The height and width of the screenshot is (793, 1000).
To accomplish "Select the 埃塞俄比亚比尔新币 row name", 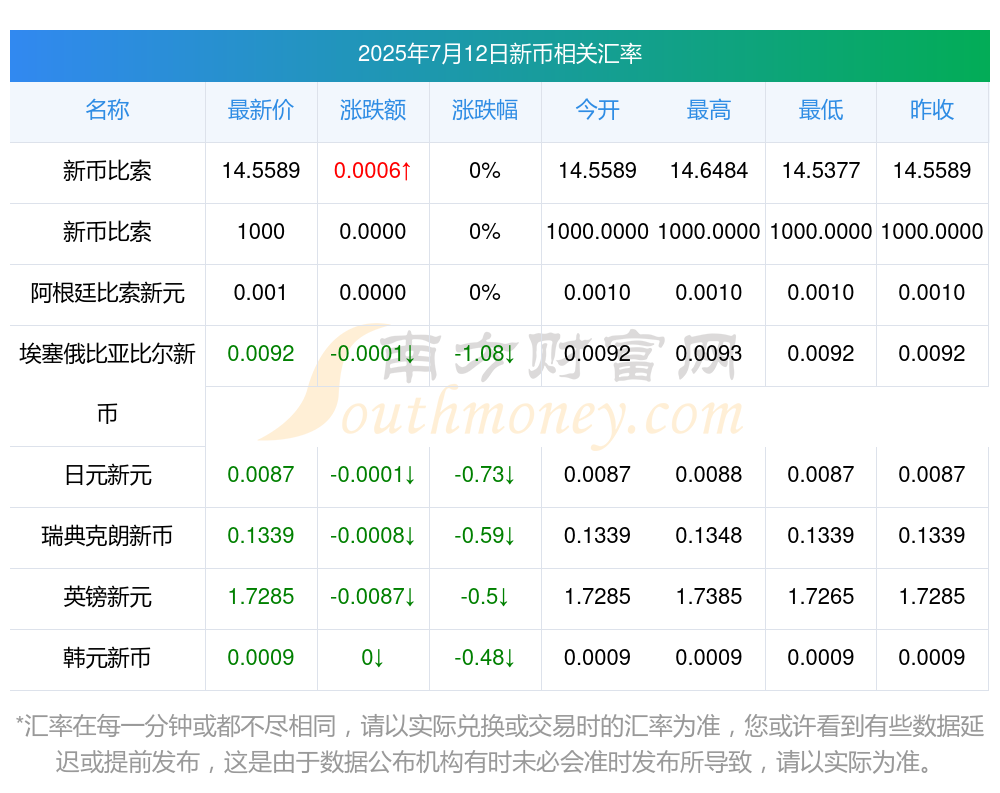I will (107, 383).
